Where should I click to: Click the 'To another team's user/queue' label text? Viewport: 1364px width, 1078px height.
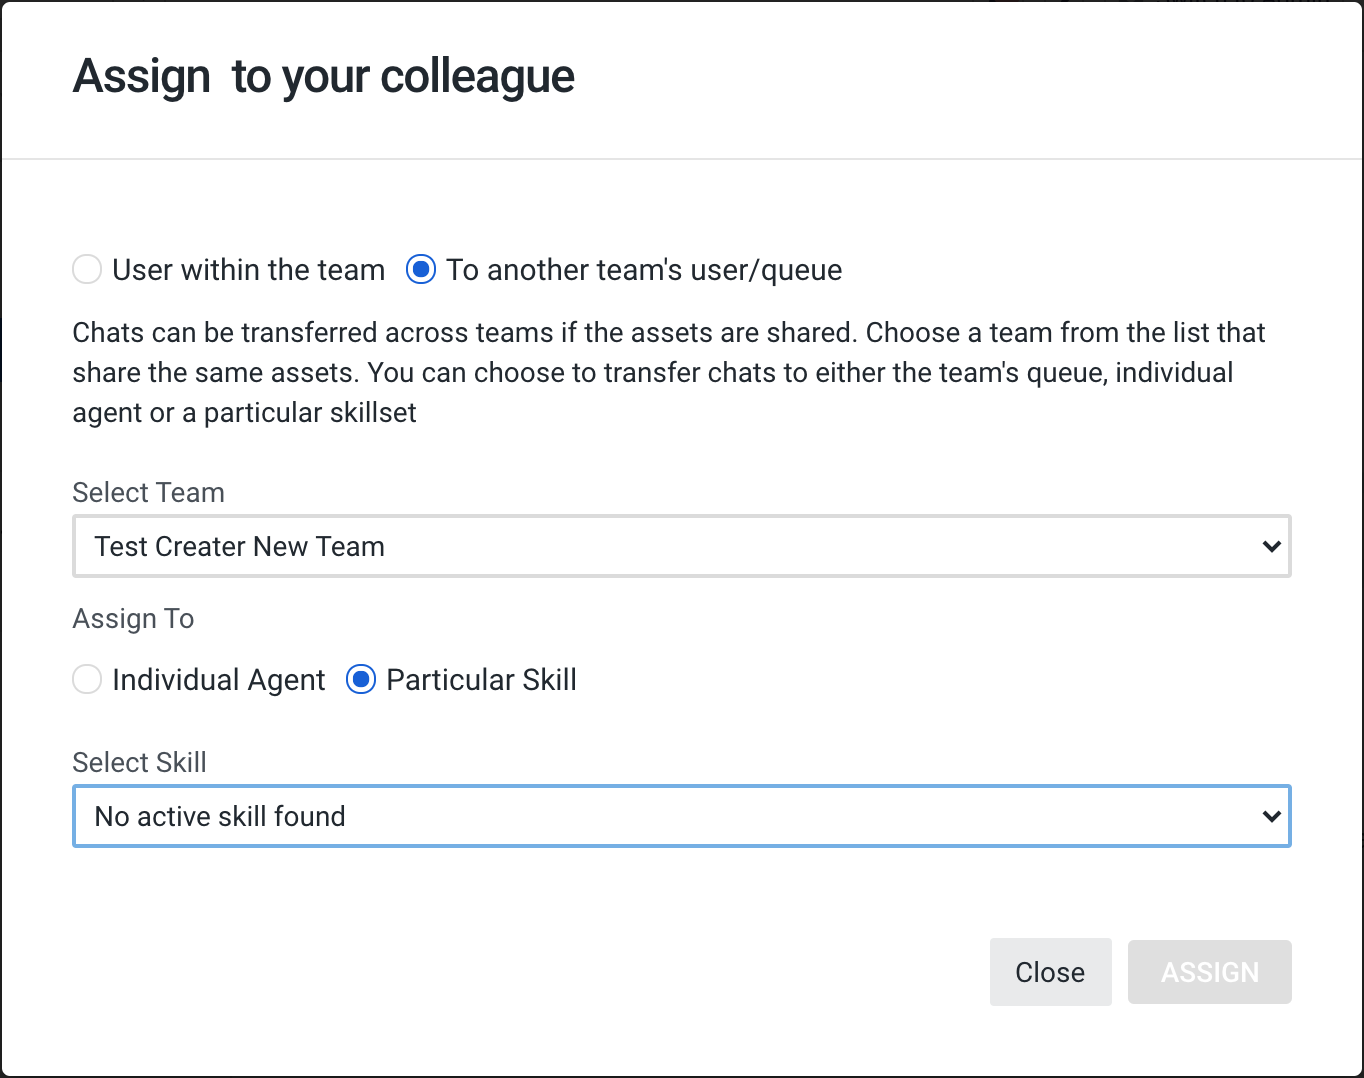(644, 270)
